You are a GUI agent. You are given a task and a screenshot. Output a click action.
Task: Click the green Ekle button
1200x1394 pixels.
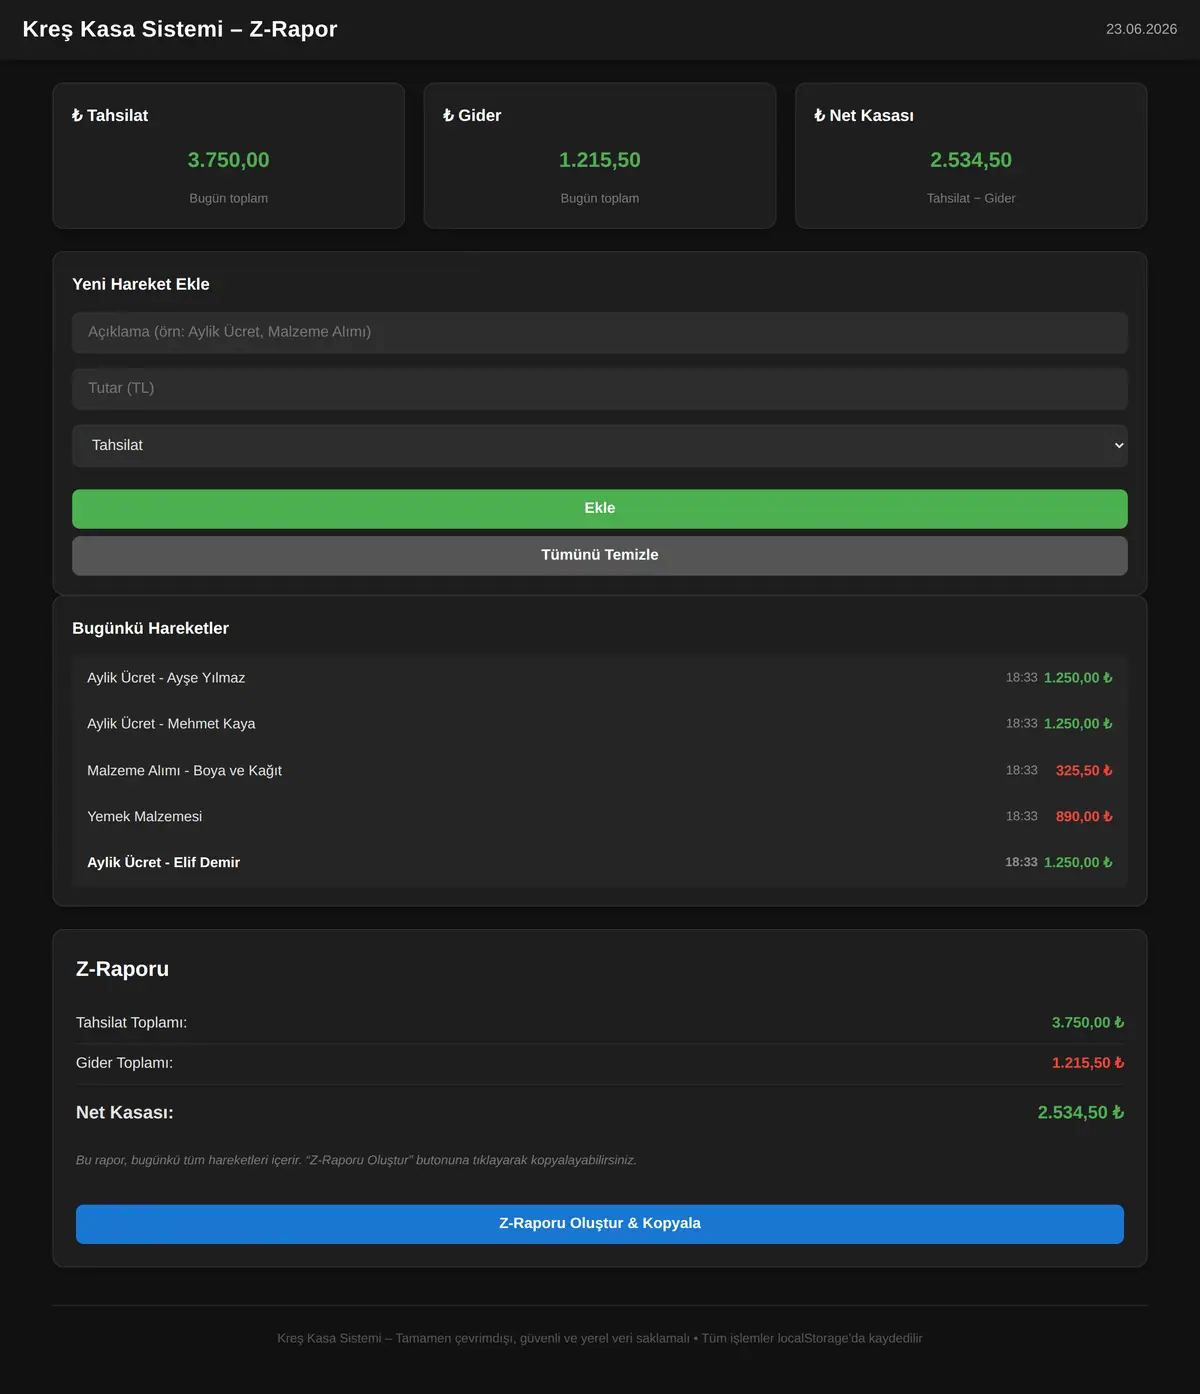point(600,509)
